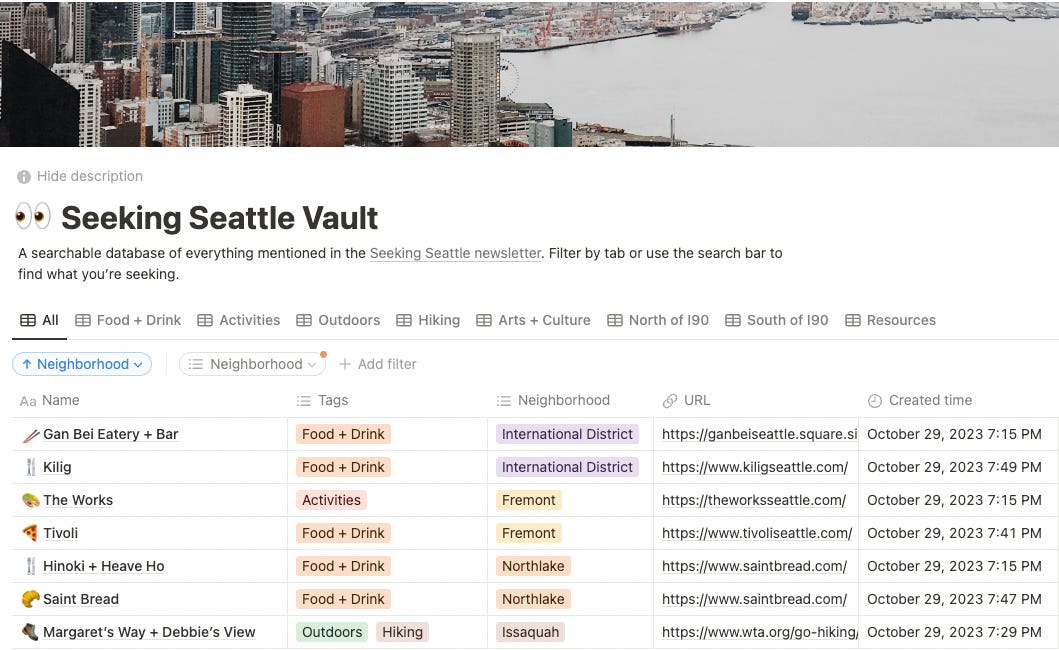Screen dimensions: 1059x650
Task: Click the list icon in the Tags header
Action: click(x=303, y=401)
